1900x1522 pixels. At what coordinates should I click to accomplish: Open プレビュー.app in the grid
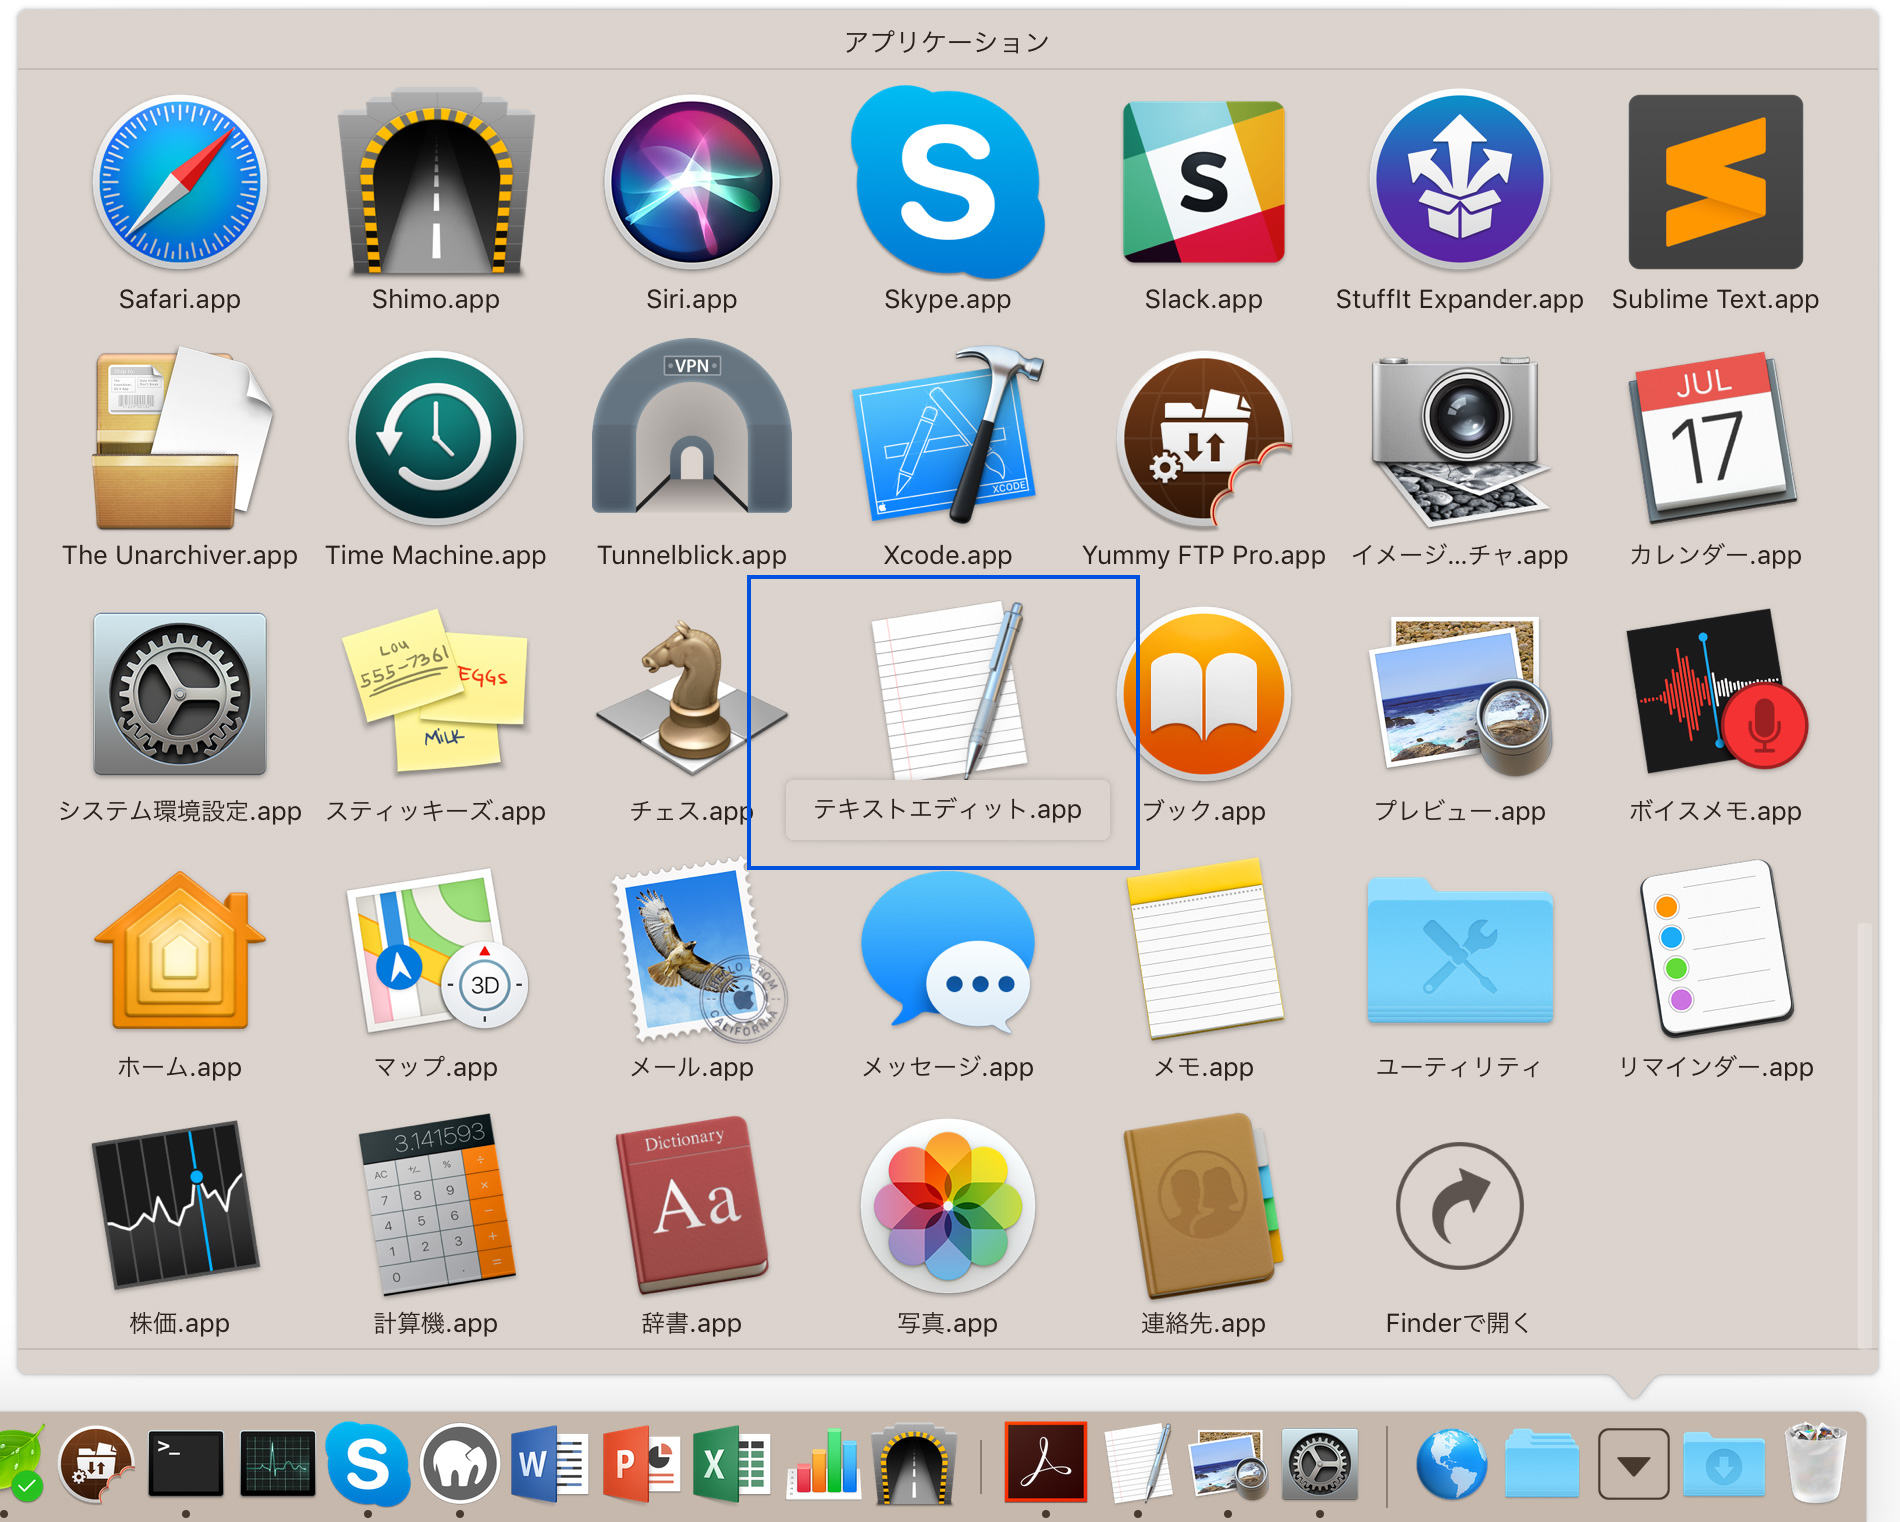pos(1460,695)
